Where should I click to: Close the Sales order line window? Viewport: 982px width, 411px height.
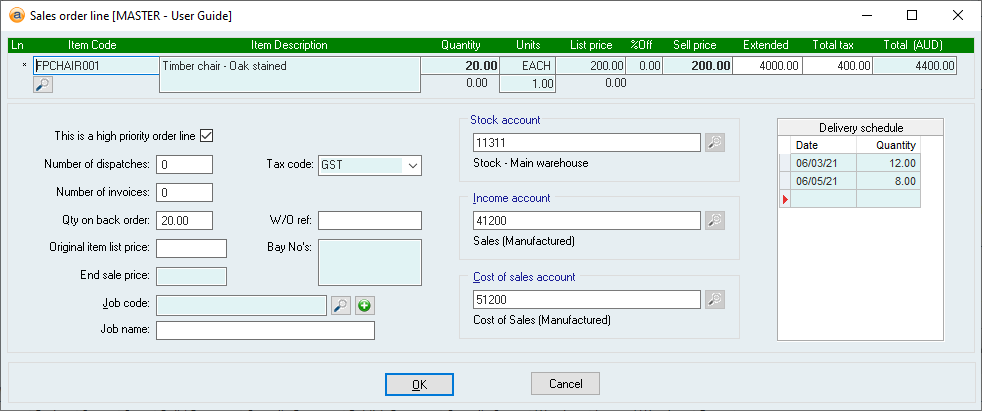(x=957, y=15)
